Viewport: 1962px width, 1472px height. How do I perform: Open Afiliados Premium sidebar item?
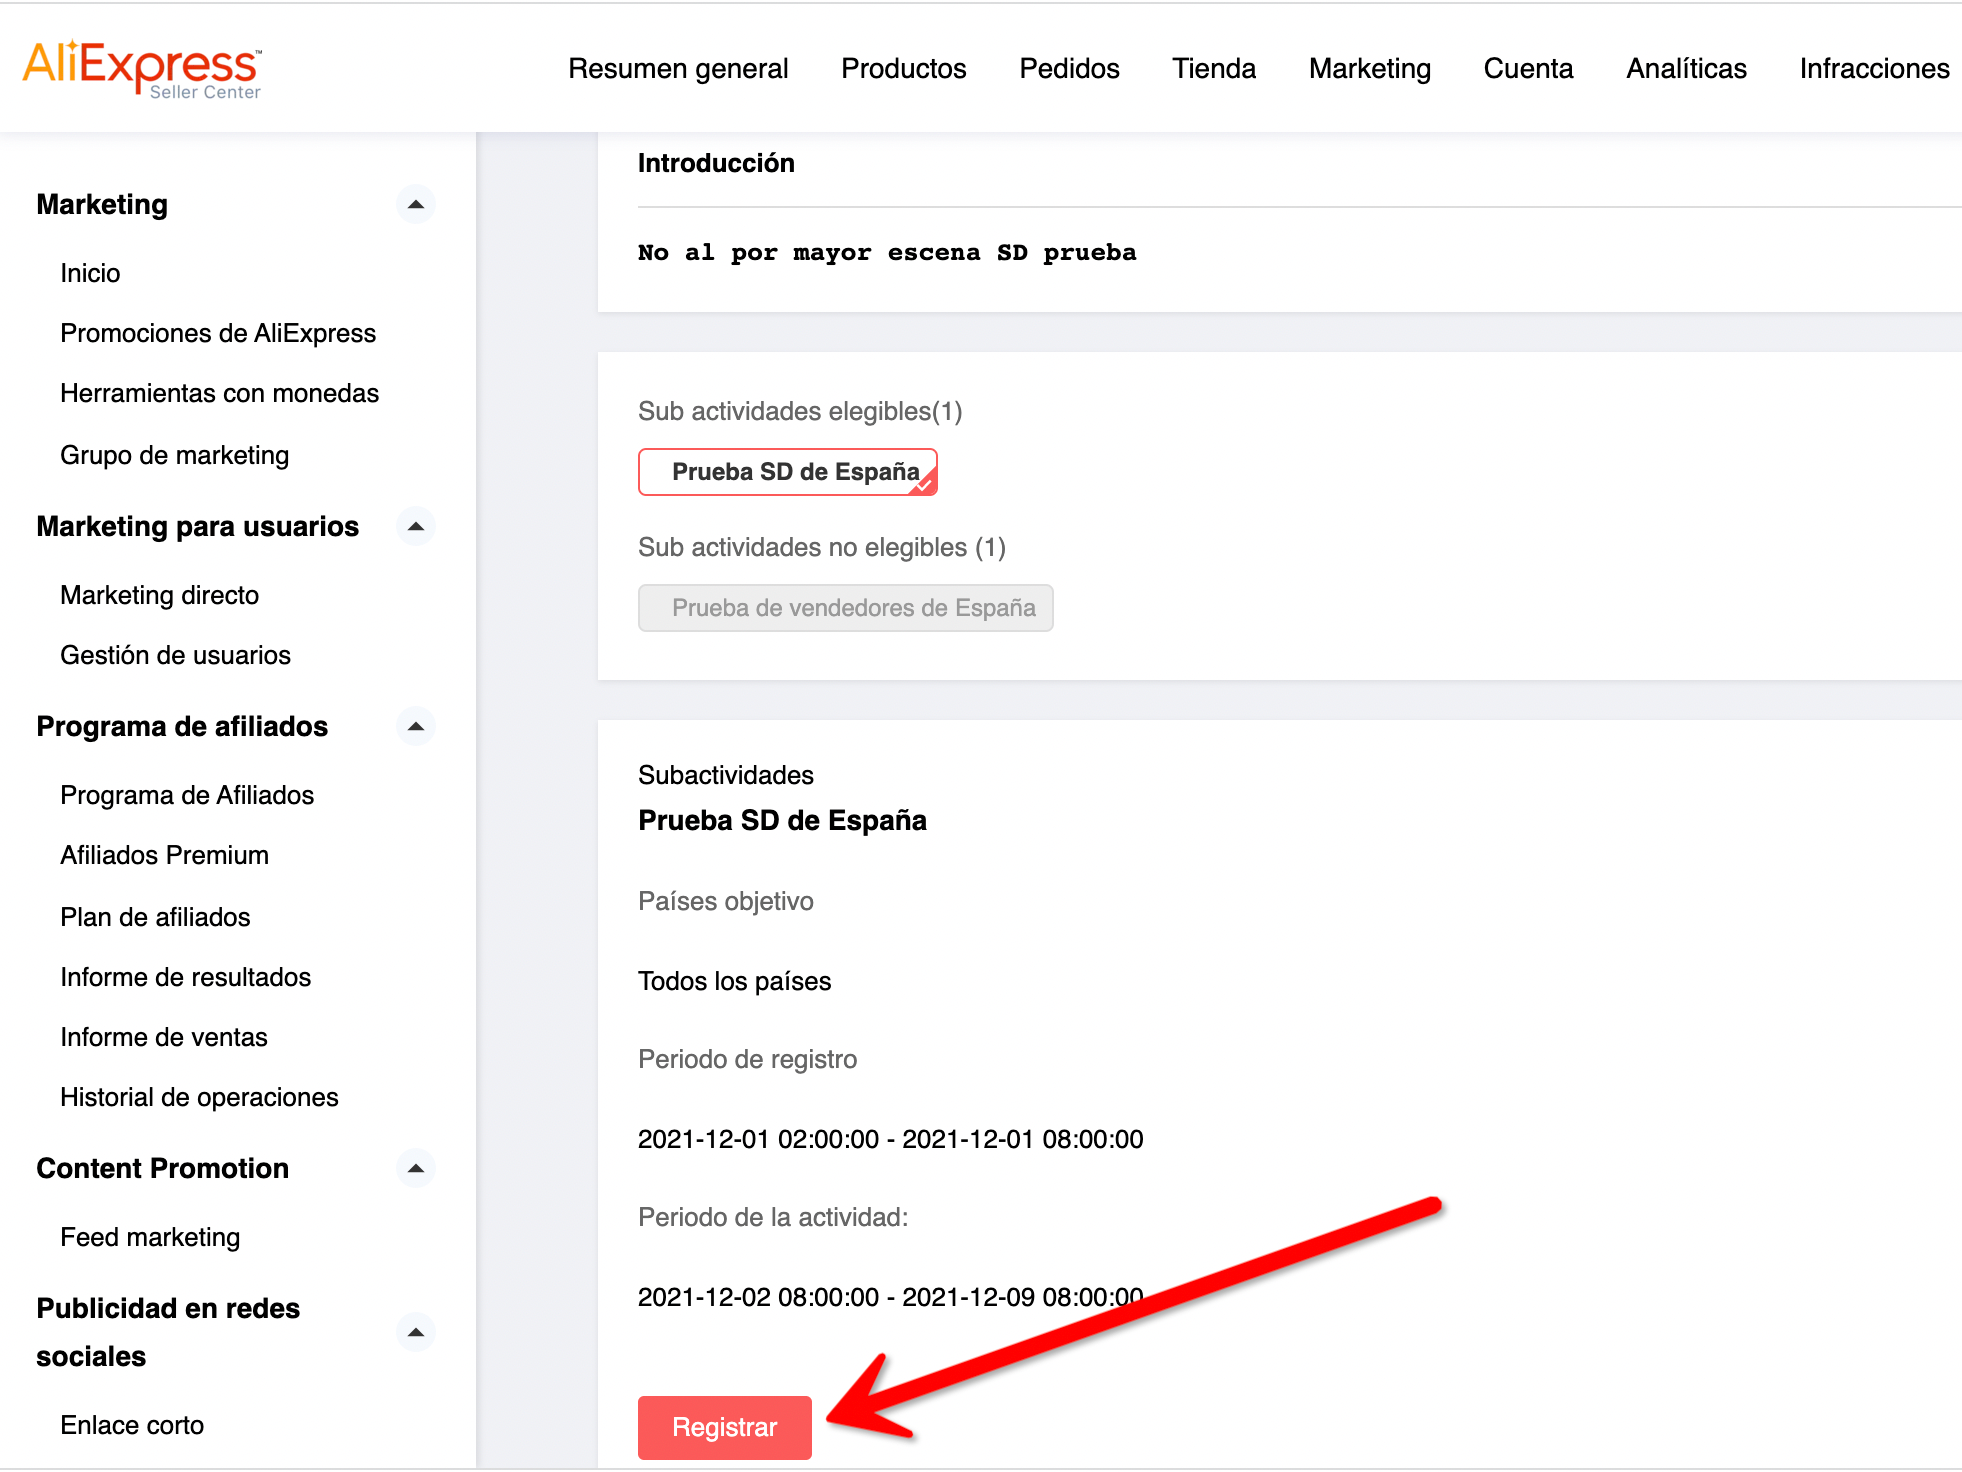164,855
